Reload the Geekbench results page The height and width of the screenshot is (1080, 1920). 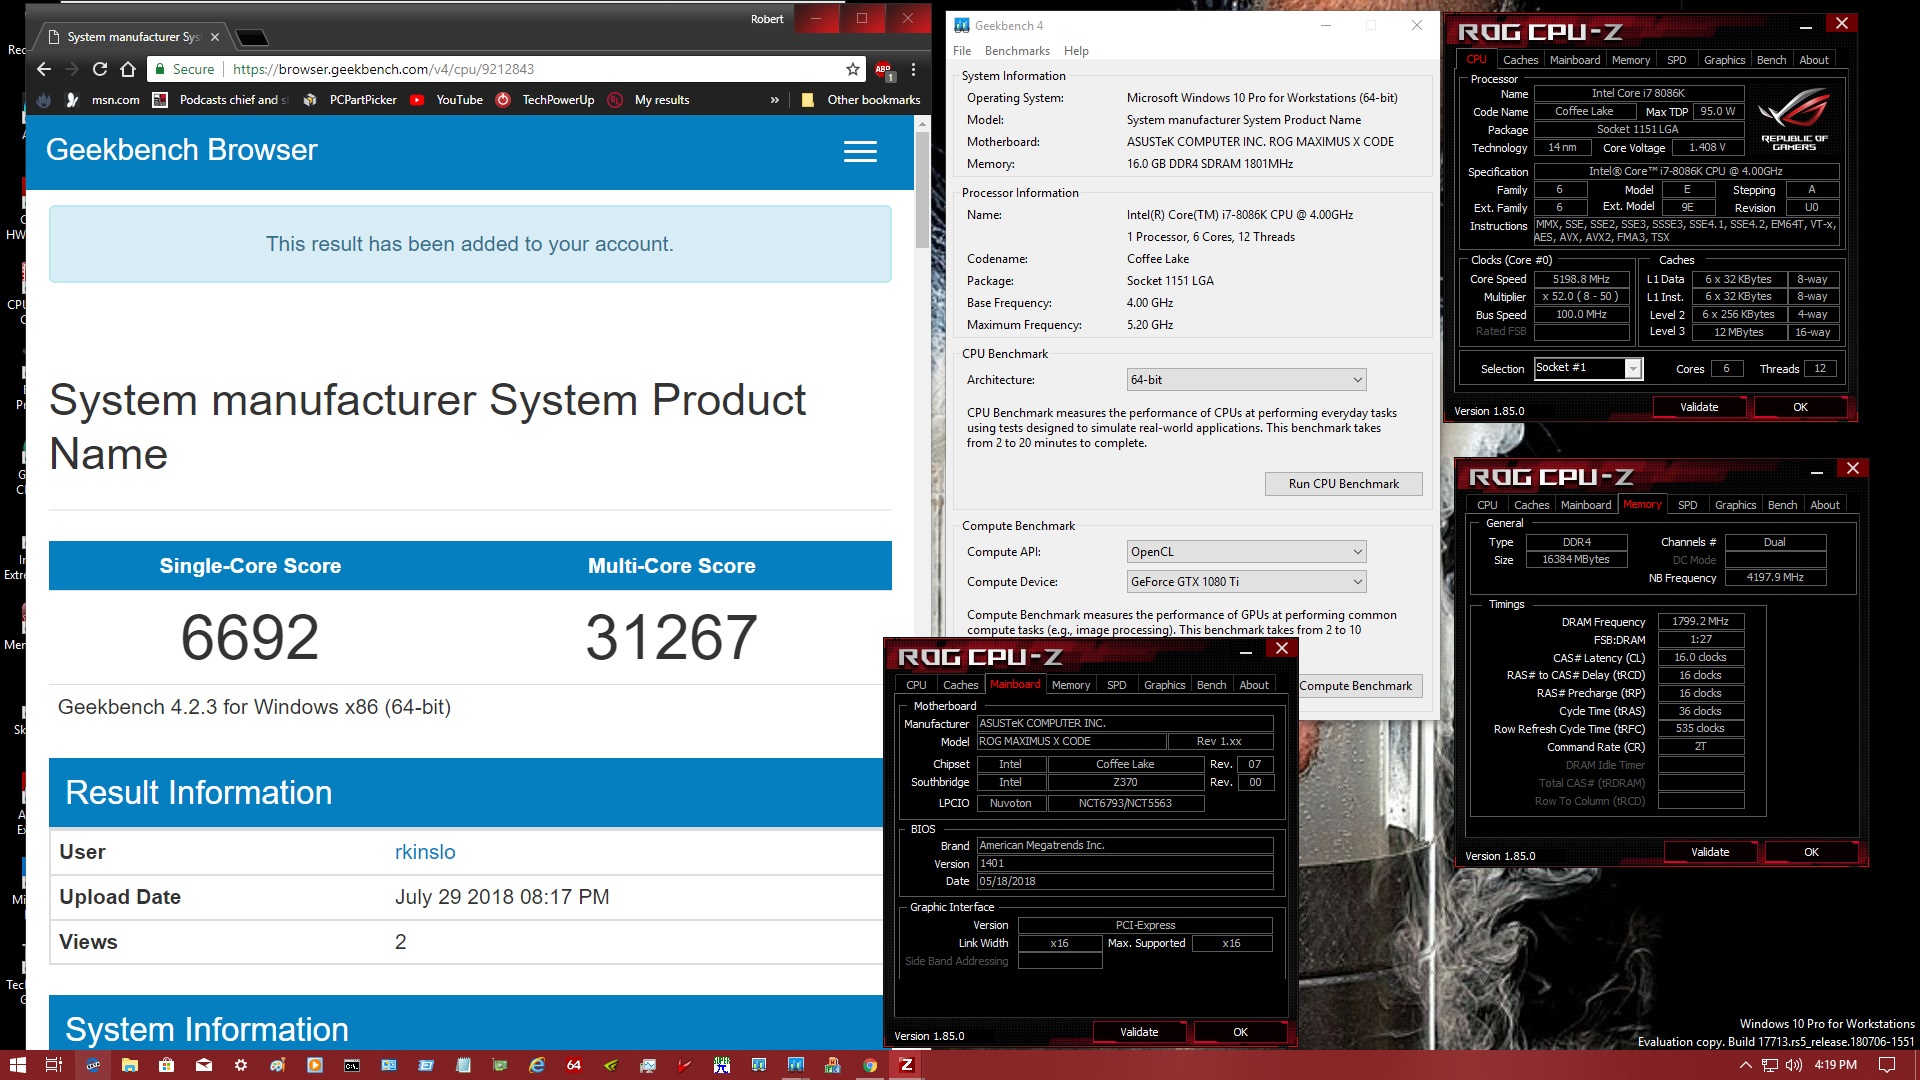(x=100, y=69)
